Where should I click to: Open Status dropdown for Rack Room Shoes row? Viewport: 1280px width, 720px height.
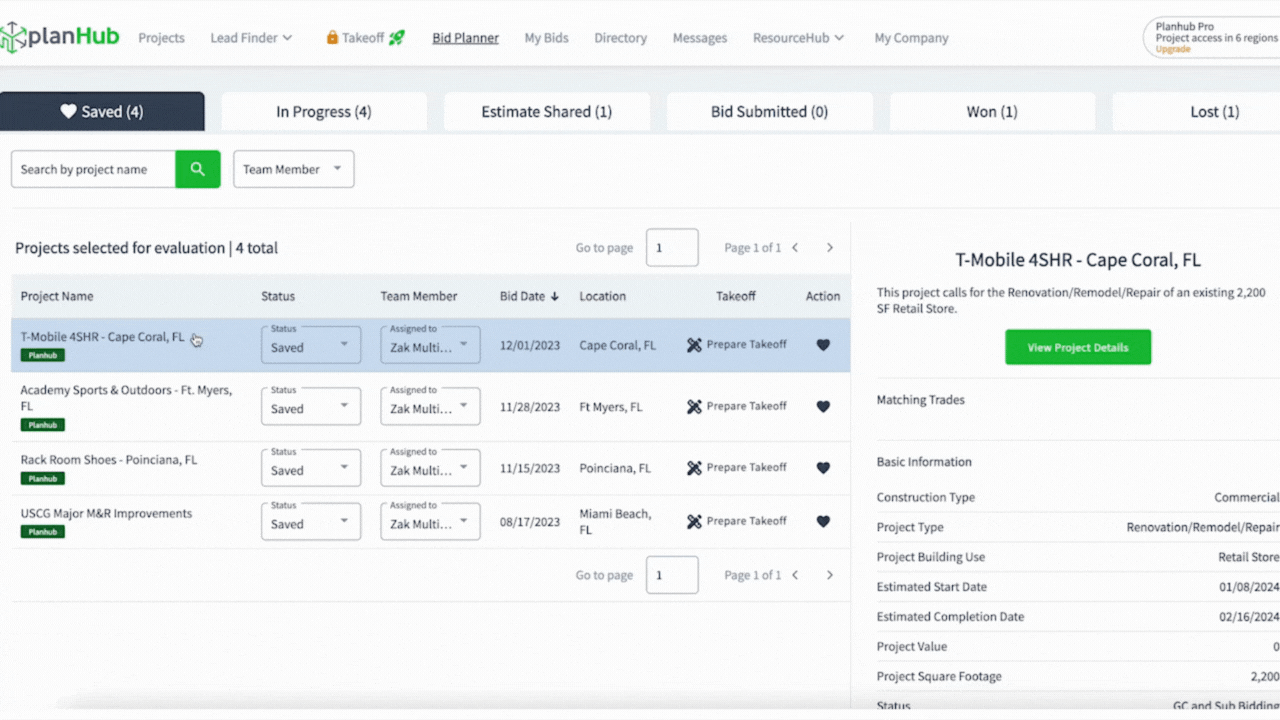point(311,468)
